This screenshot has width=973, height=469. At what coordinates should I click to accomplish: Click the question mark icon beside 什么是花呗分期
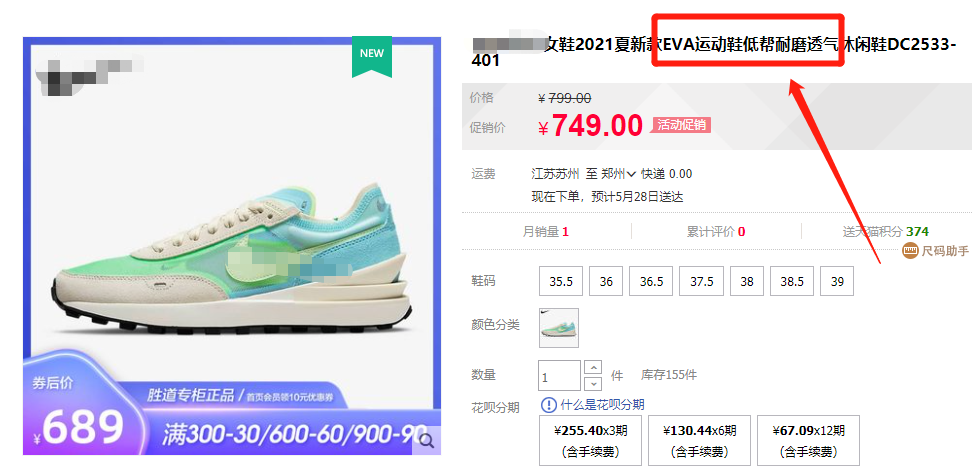click(549, 405)
